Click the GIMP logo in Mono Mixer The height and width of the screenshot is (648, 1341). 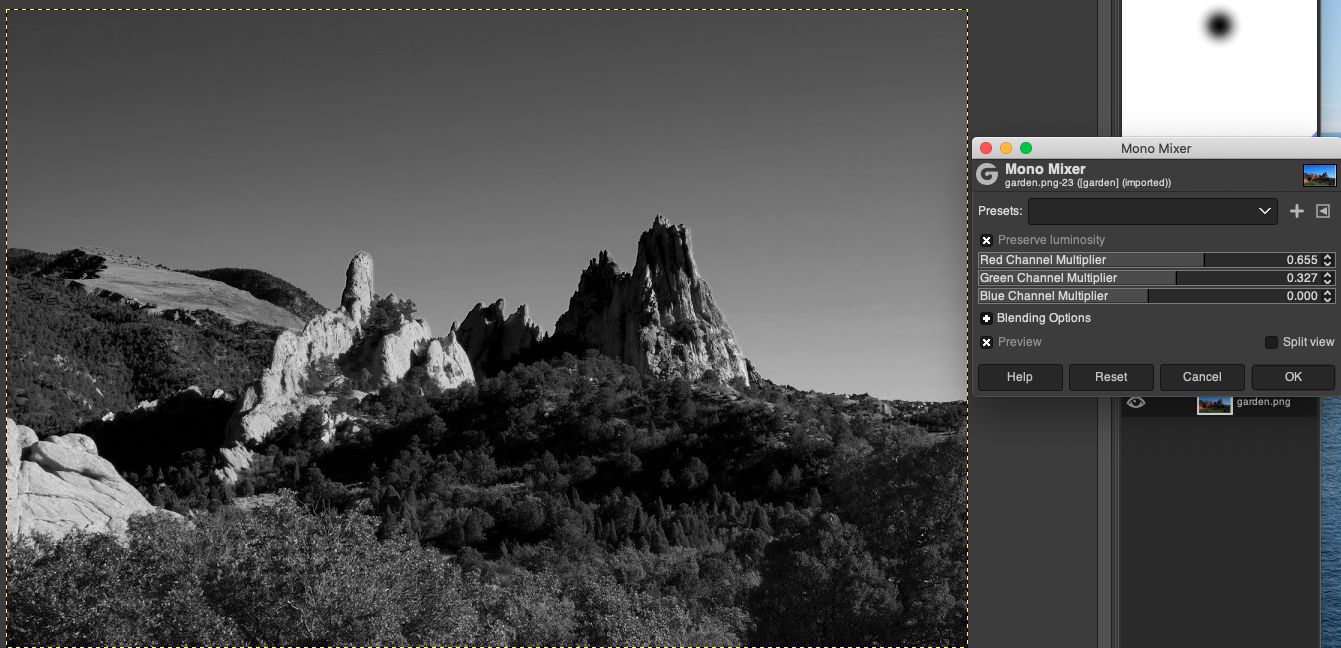click(x=987, y=175)
